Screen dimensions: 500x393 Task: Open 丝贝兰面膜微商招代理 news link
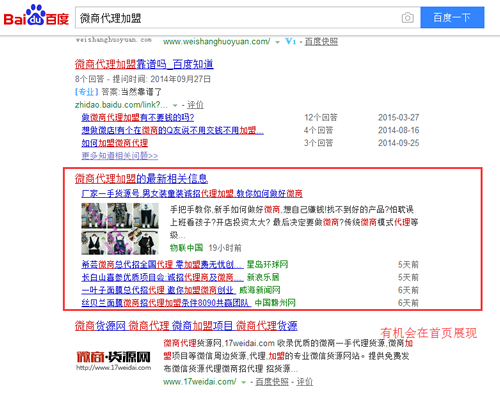pyautogui.click(x=166, y=303)
